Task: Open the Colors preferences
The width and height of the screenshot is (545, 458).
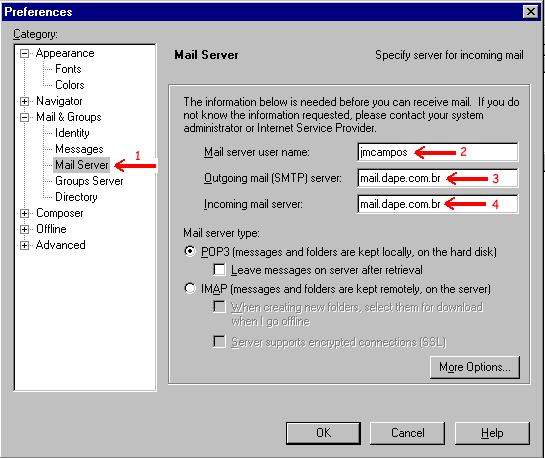Action: coord(70,85)
